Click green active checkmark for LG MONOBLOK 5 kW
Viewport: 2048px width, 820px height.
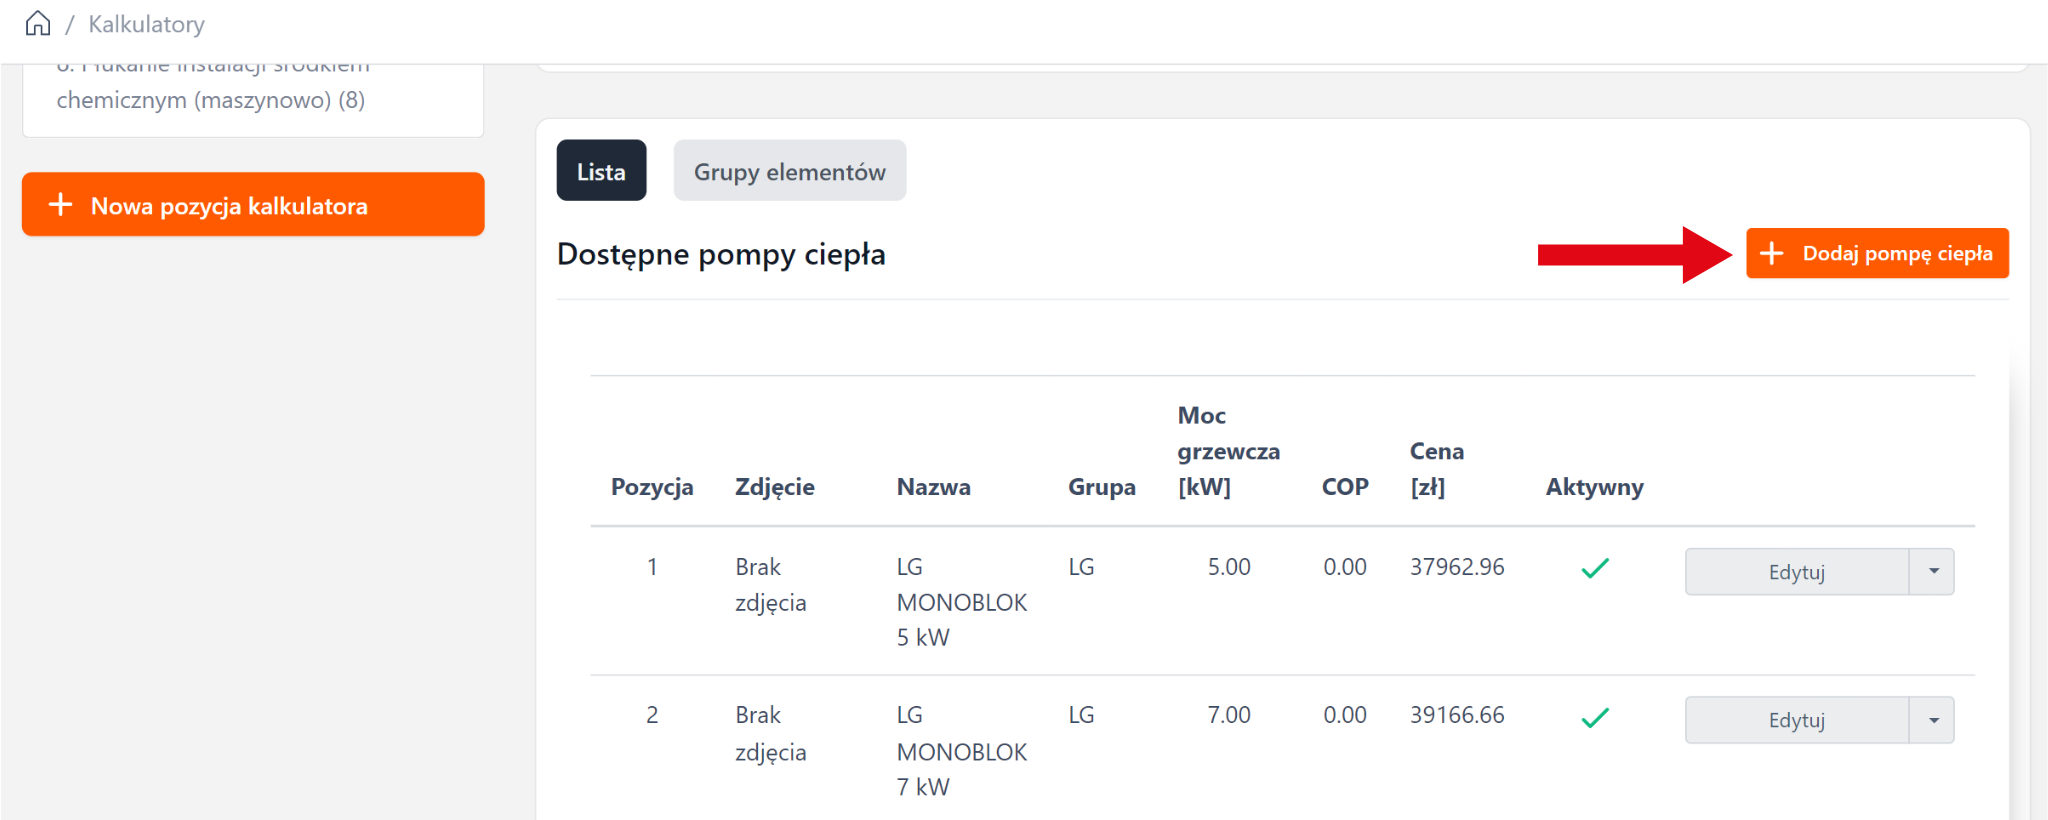(1595, 568)
